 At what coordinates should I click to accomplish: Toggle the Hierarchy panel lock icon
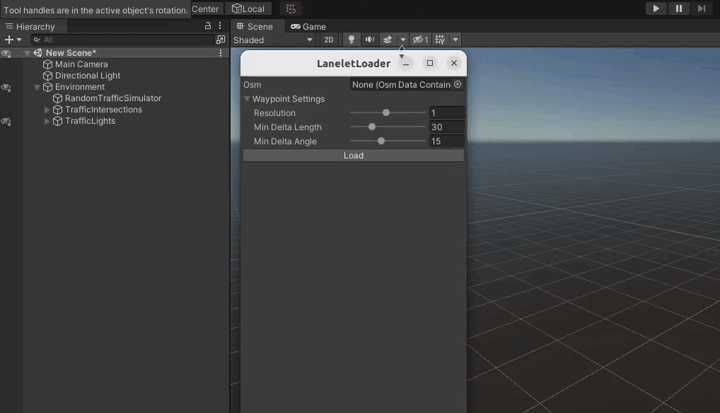click(x=208, y=26)
